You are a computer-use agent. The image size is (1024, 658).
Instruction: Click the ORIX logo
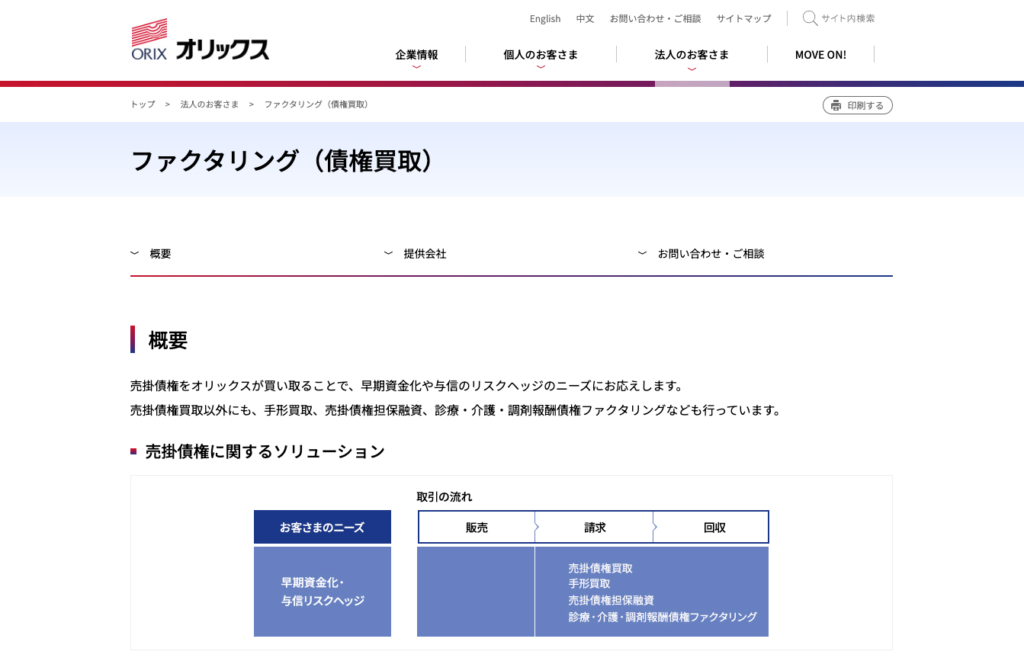point(200,41)
